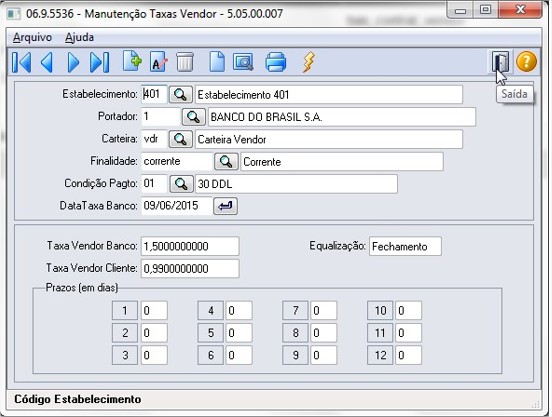552x417 pixels.
Task: Click the lightning bolt icon
Action: [308, 62]
